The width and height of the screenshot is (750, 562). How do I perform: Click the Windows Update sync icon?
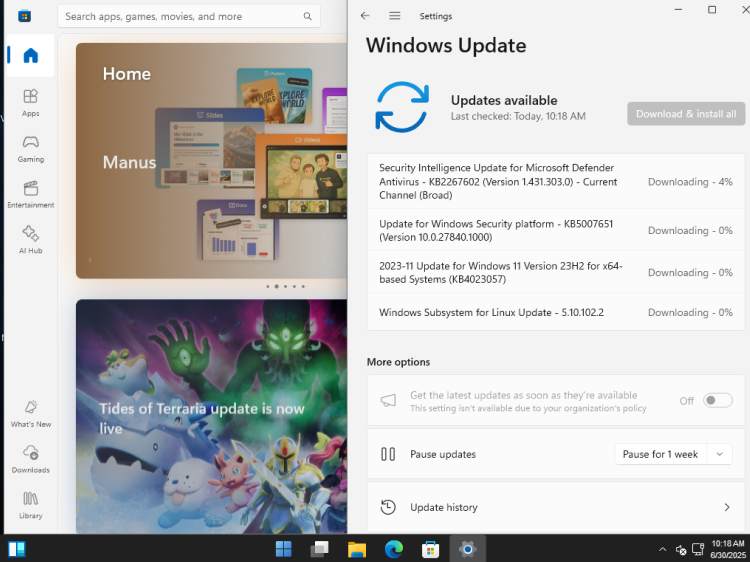(402, 107)
